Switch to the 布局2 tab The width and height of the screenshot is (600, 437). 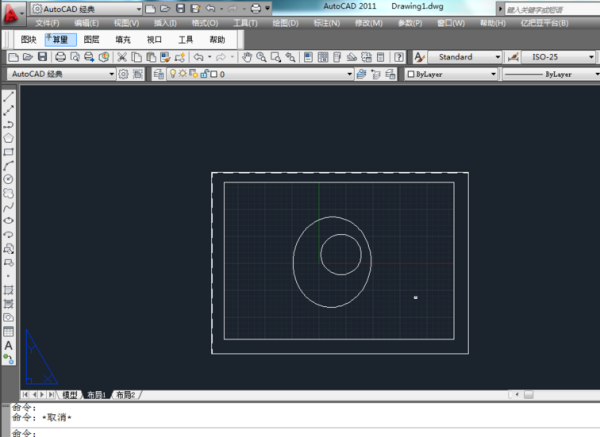(x=126, y=395)
